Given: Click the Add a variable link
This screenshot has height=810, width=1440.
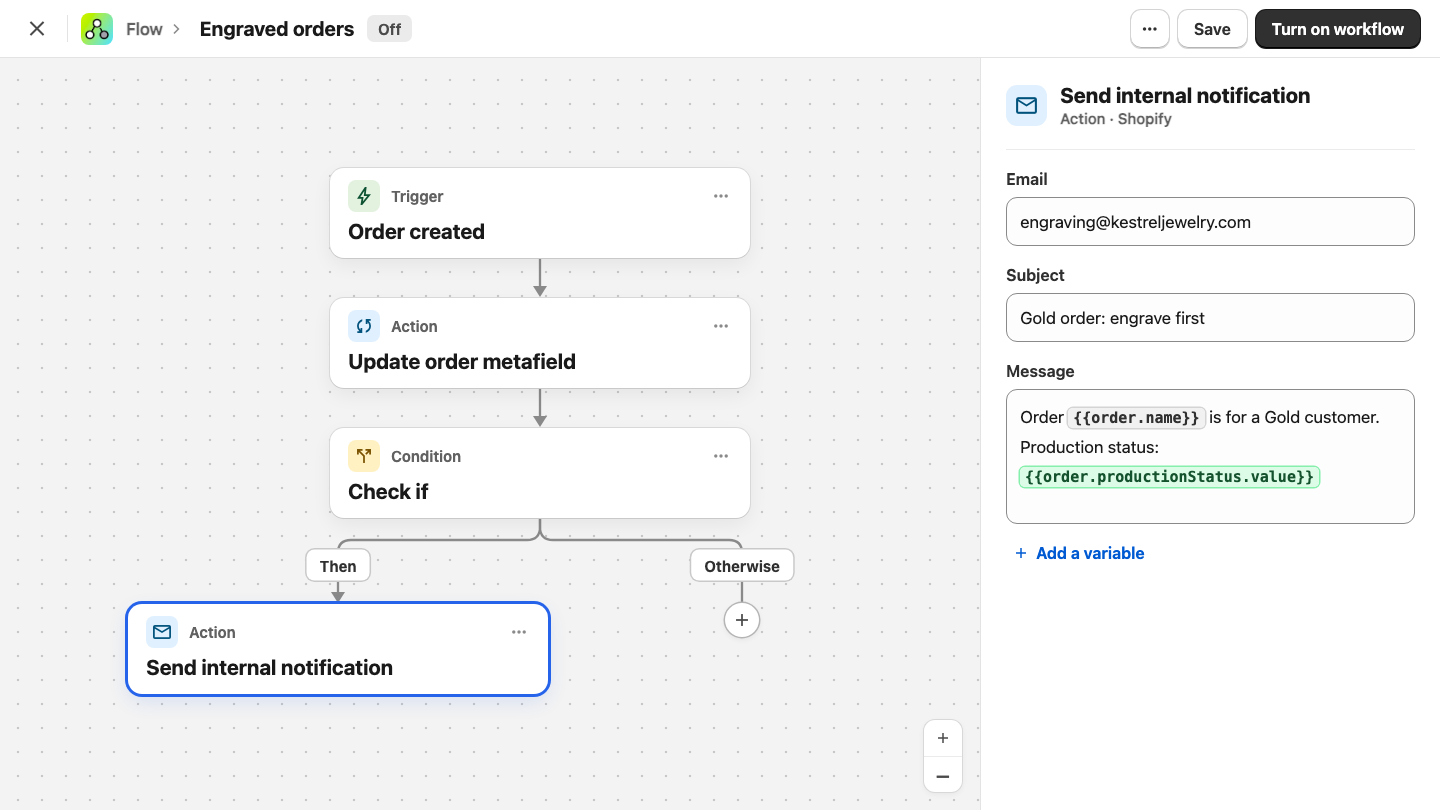Looking at the screenshot, I should pyautogui.click(x=1090, y=553).
